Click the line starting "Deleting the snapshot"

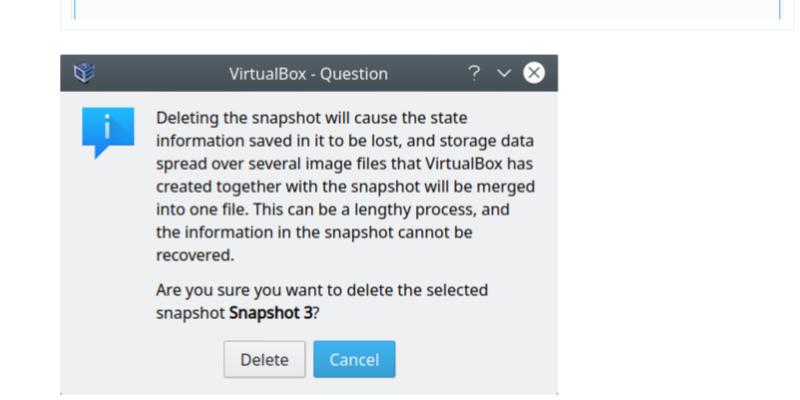[311, 118]
